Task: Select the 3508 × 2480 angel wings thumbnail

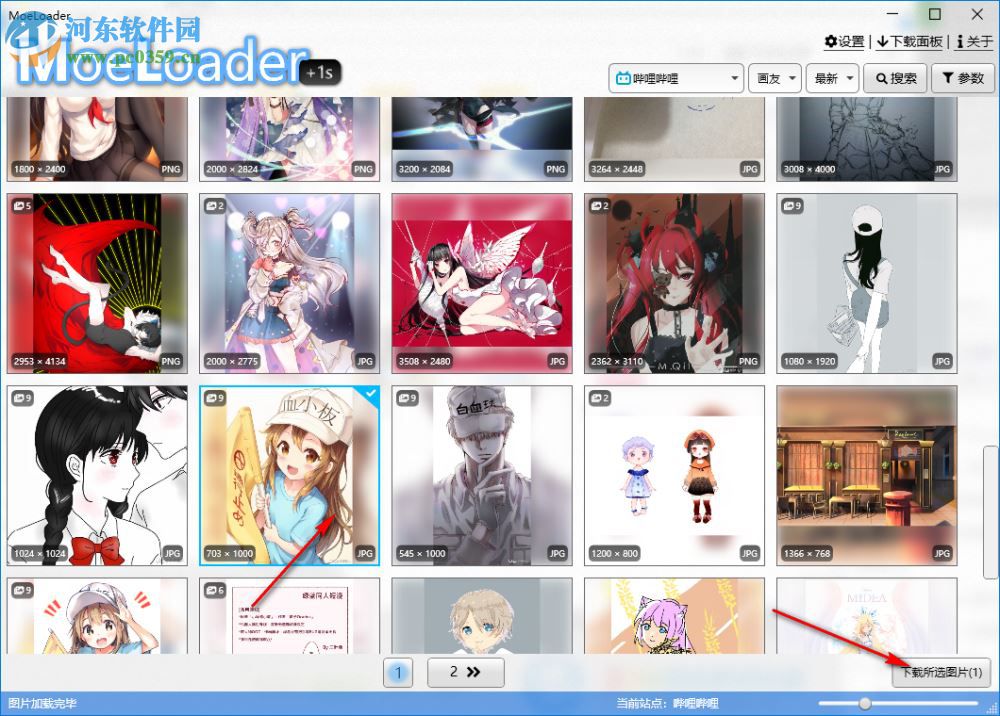Action: (482, 284)
